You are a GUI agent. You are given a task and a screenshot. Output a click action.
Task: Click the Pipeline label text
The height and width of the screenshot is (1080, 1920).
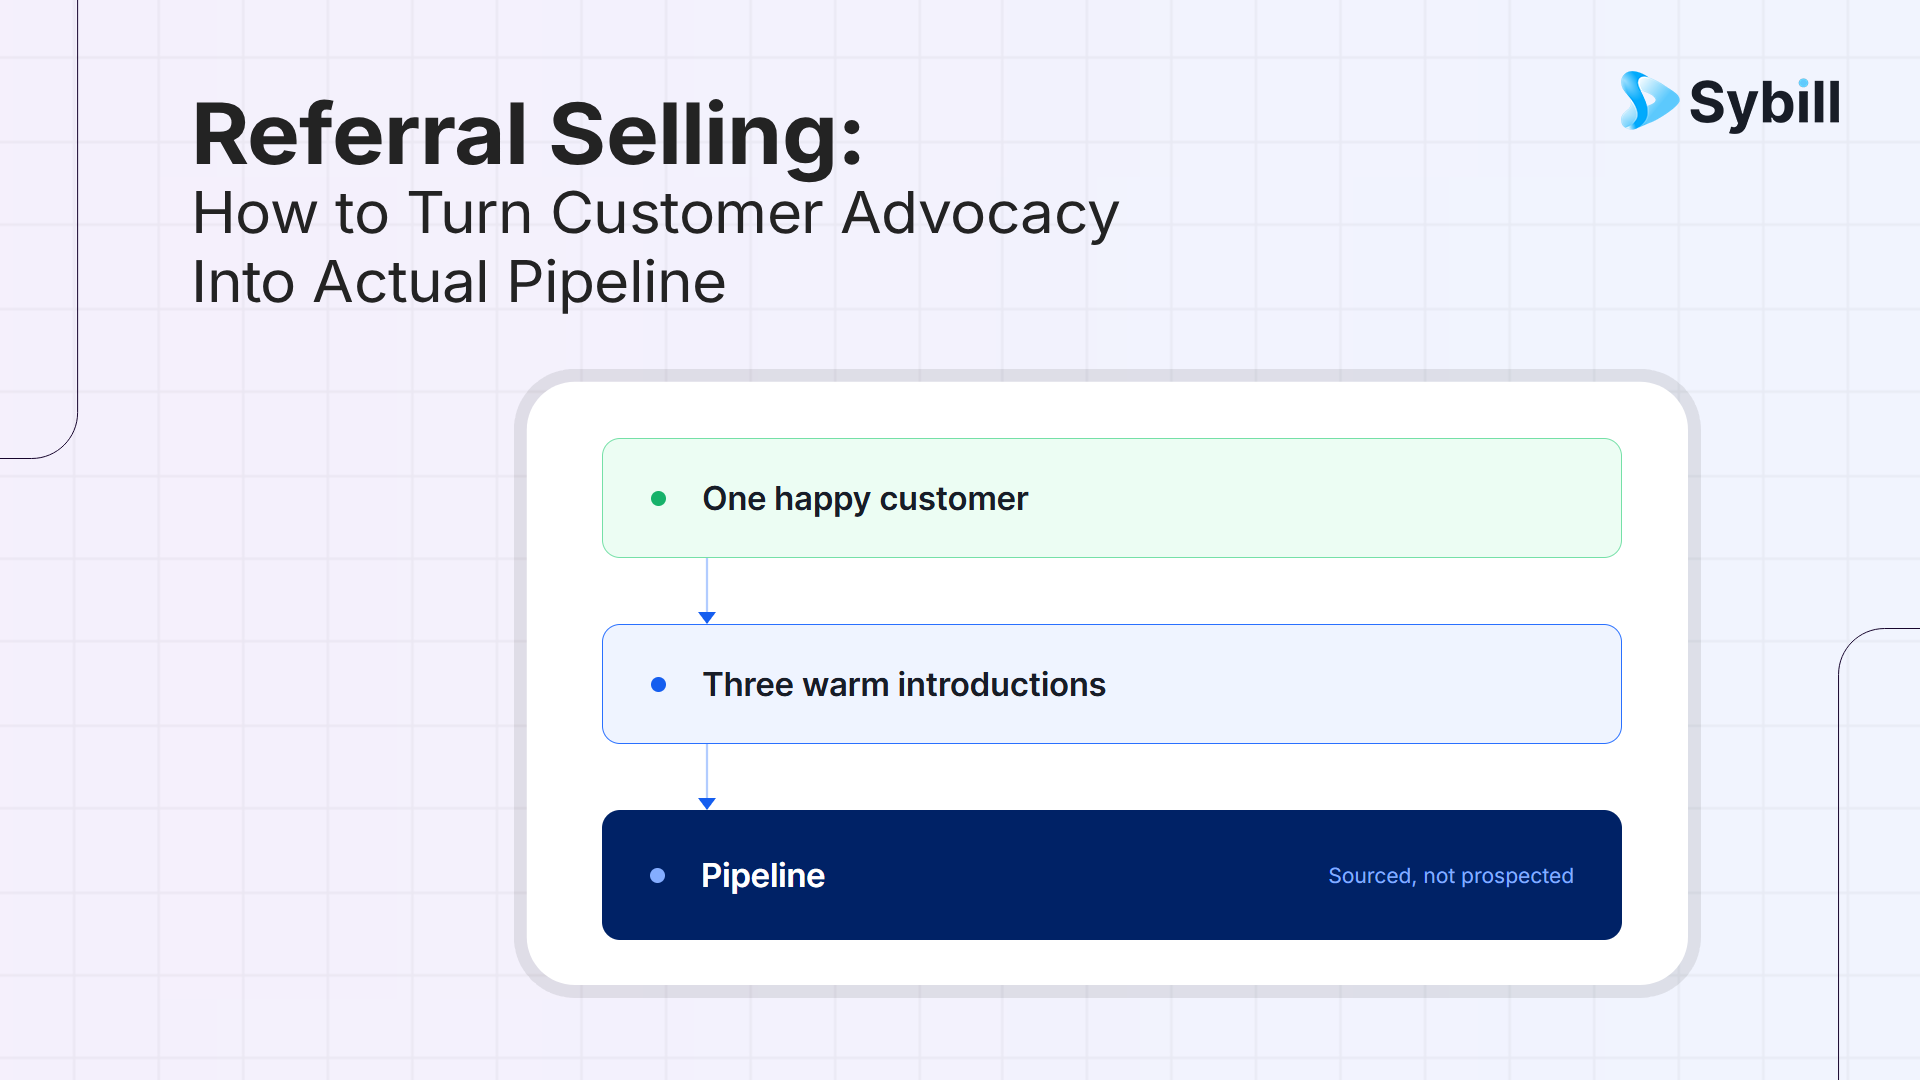click(763, 876)
